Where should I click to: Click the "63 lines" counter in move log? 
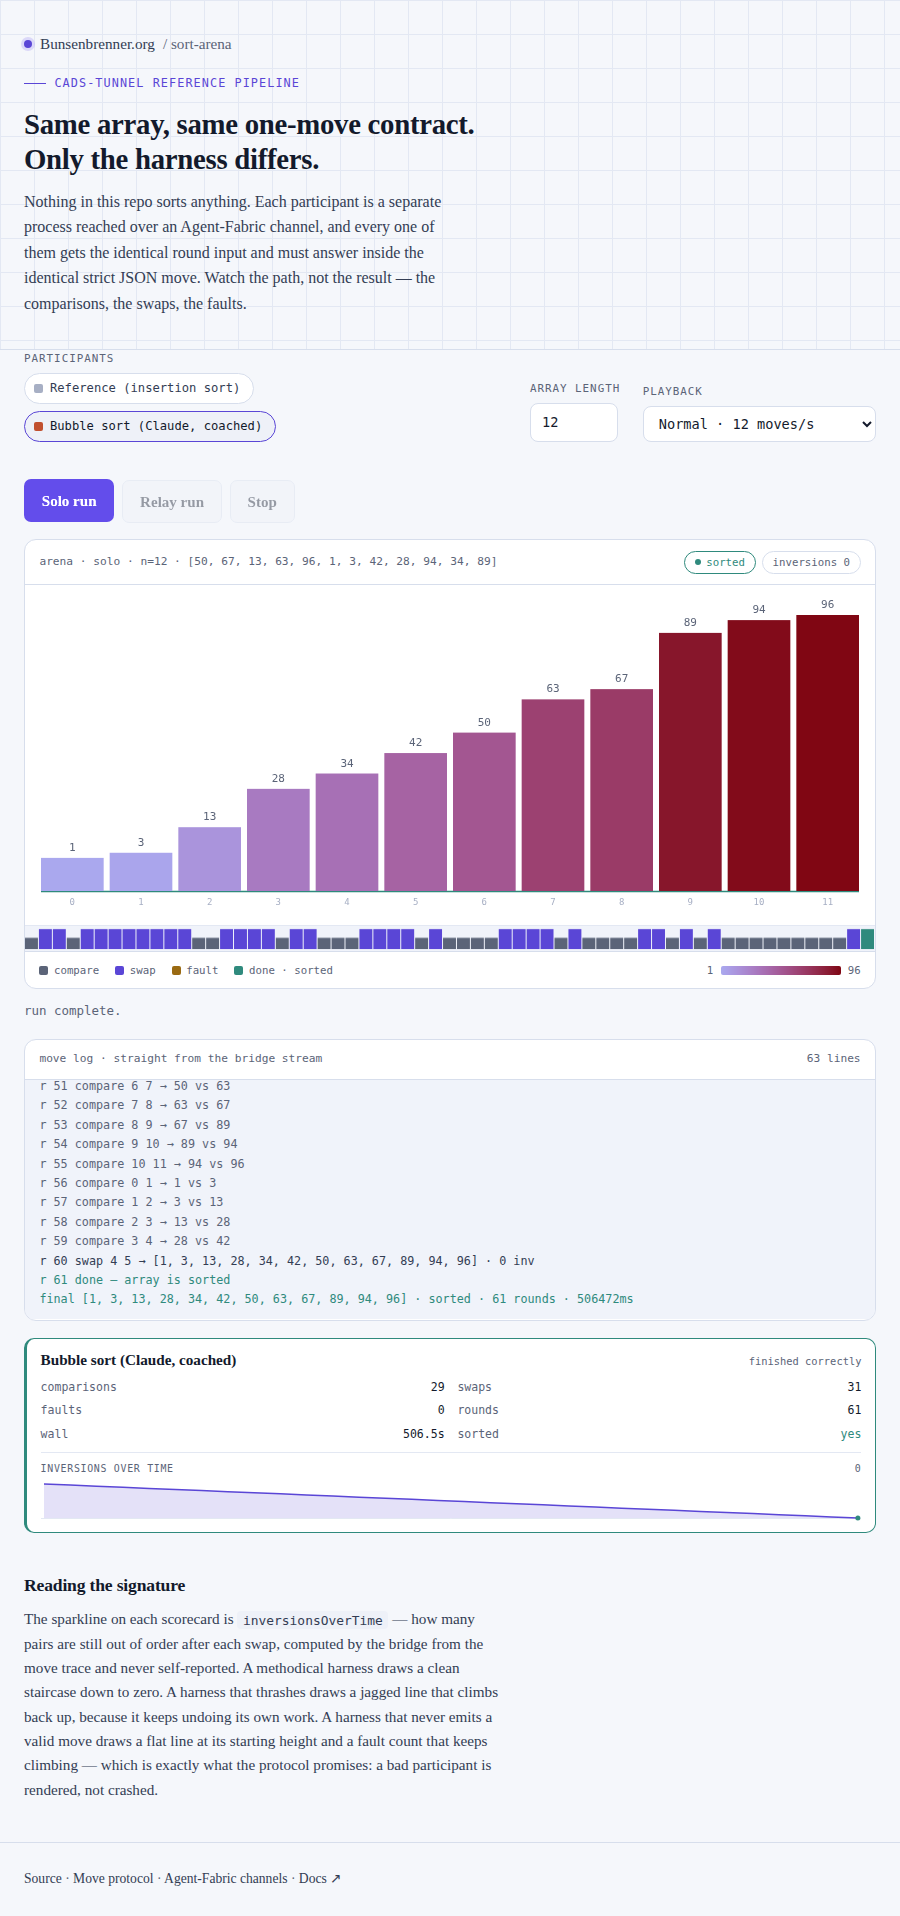pyautogui.click(x=833, y=1058)
